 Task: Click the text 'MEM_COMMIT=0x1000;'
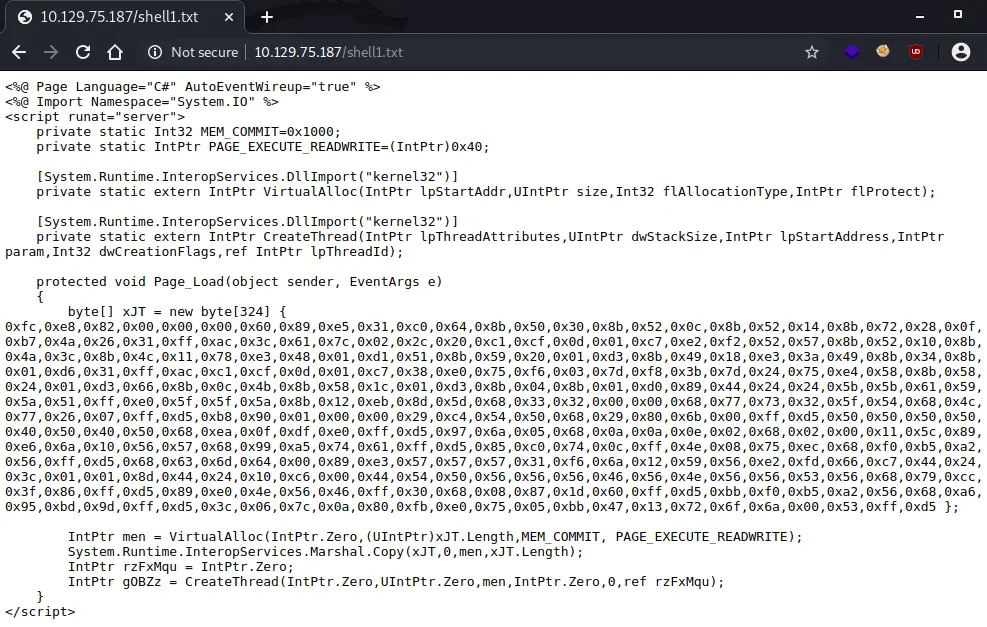click(271, 132)
